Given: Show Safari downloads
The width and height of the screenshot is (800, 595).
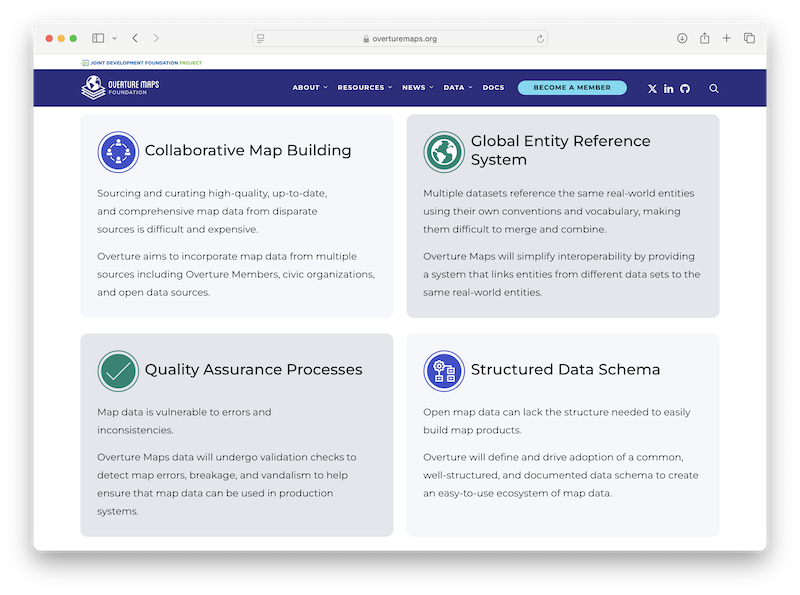Looking at the screenshot, I should click(x=682, y=38).
